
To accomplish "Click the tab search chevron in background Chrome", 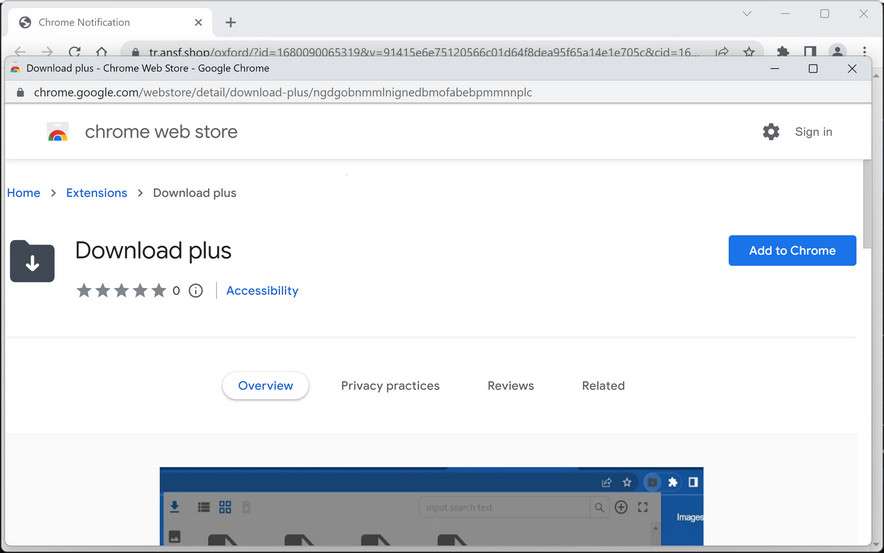I will point(747,13).
